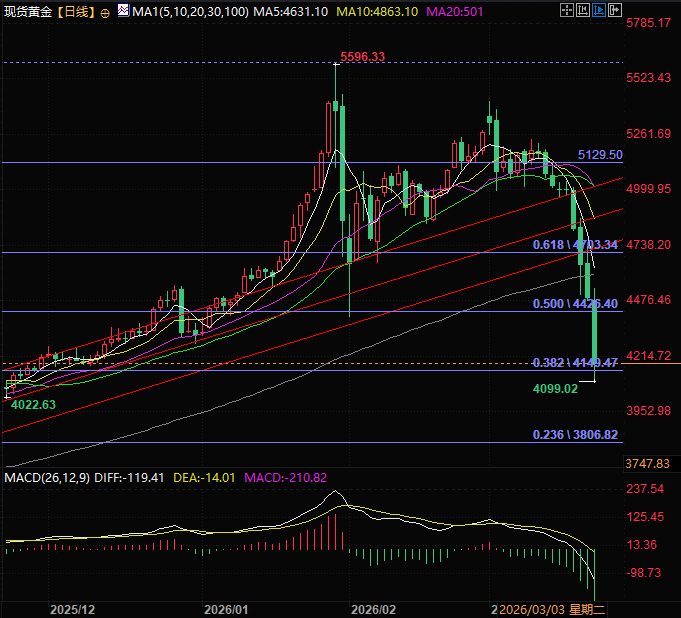Click the 5596.33 high price label
The height and width of the screenshot is (618, 681).
[363, 56]
